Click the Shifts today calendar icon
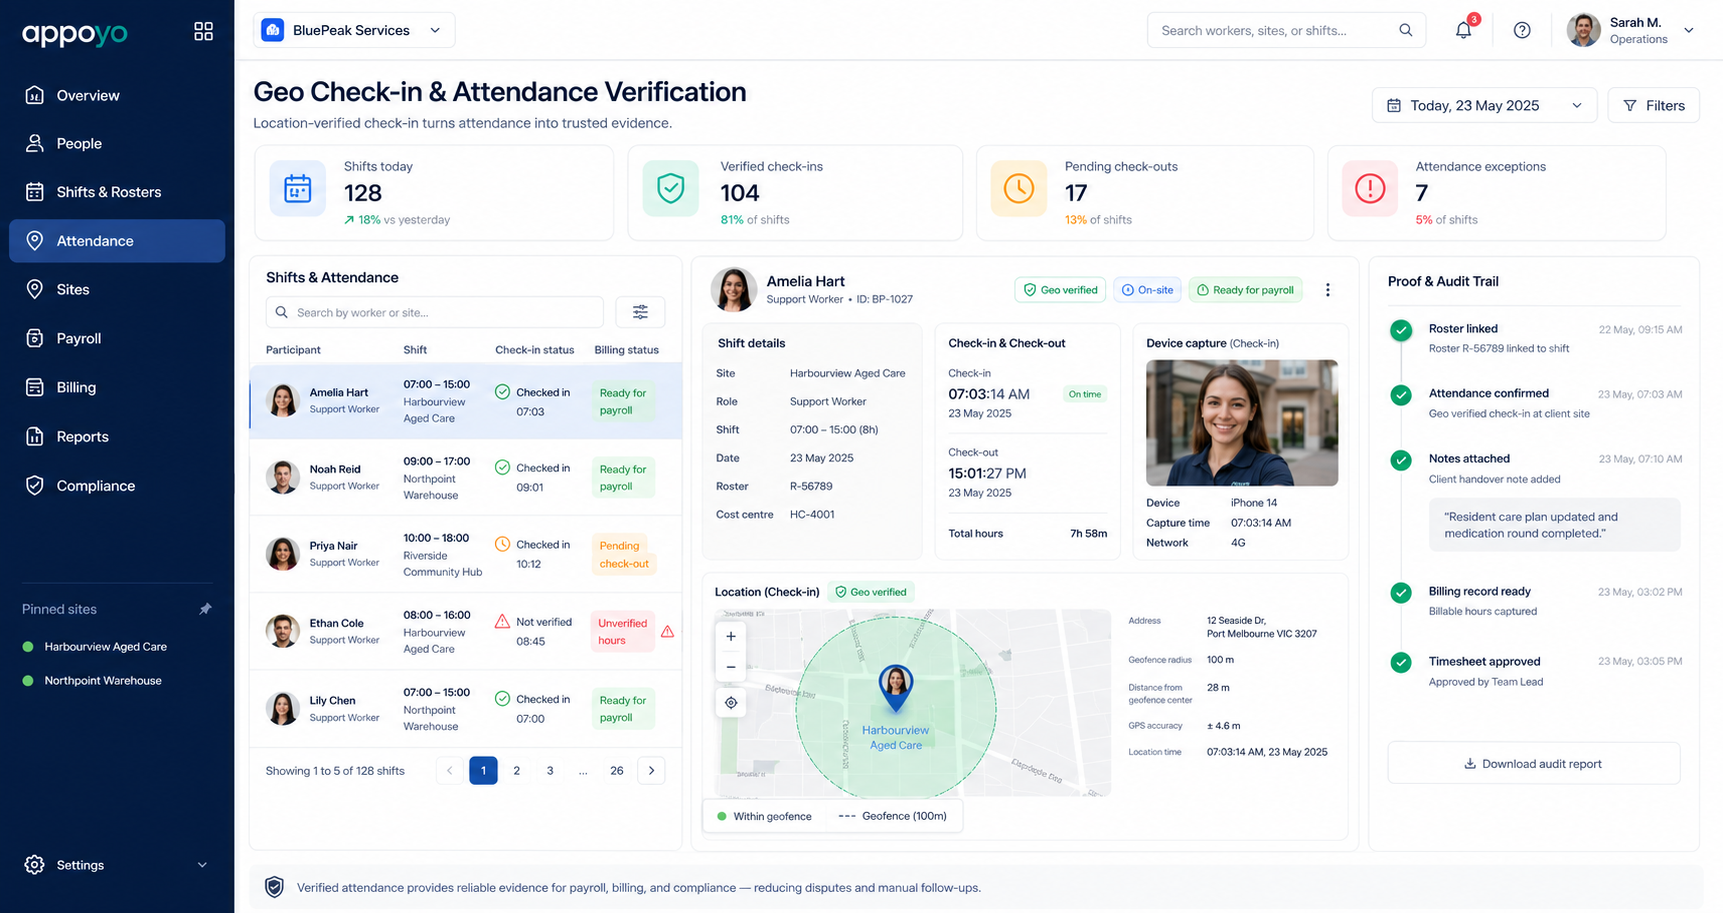 point(297,189)
